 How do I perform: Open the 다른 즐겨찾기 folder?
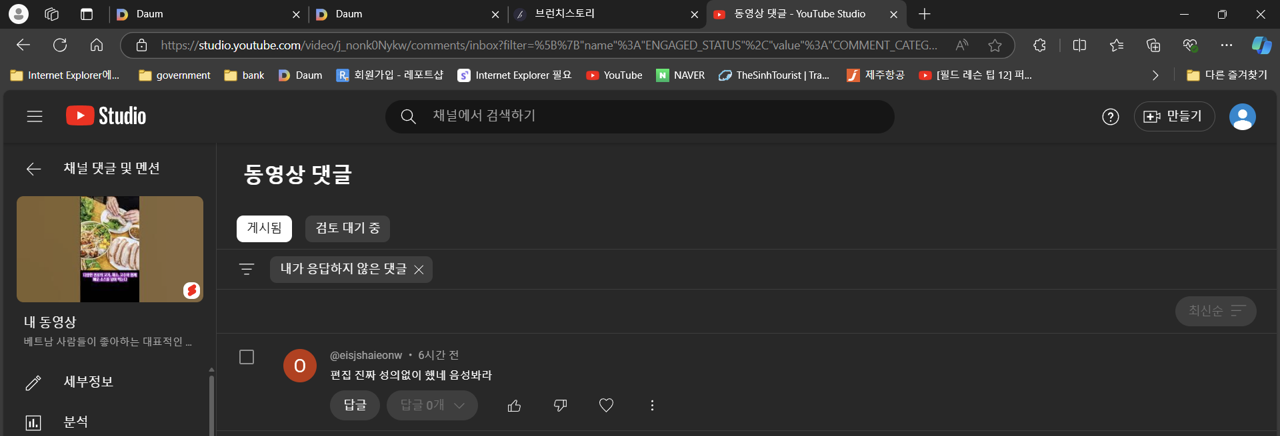click(x=1227, y=75)
